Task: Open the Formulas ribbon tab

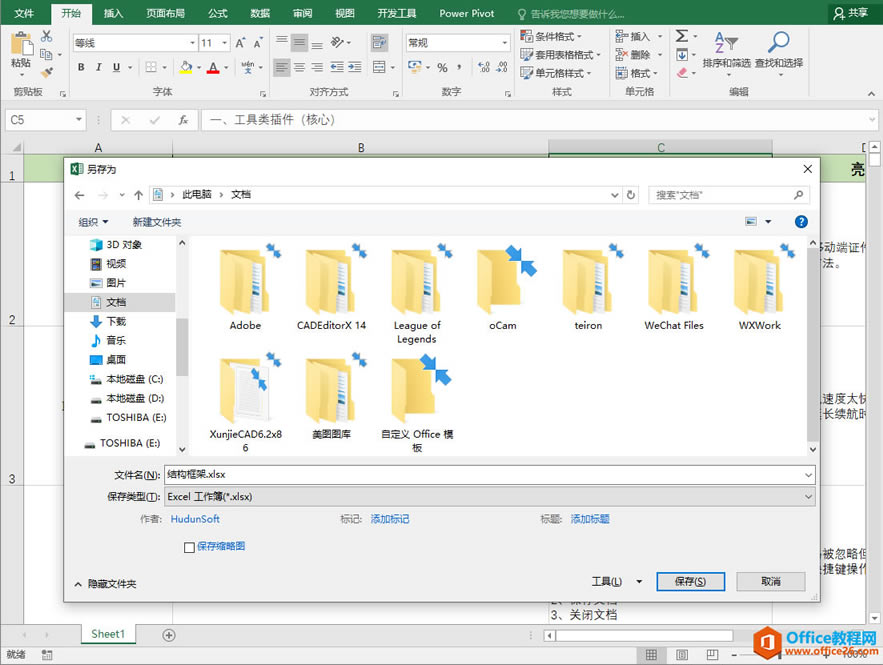Action: (217, 13)
